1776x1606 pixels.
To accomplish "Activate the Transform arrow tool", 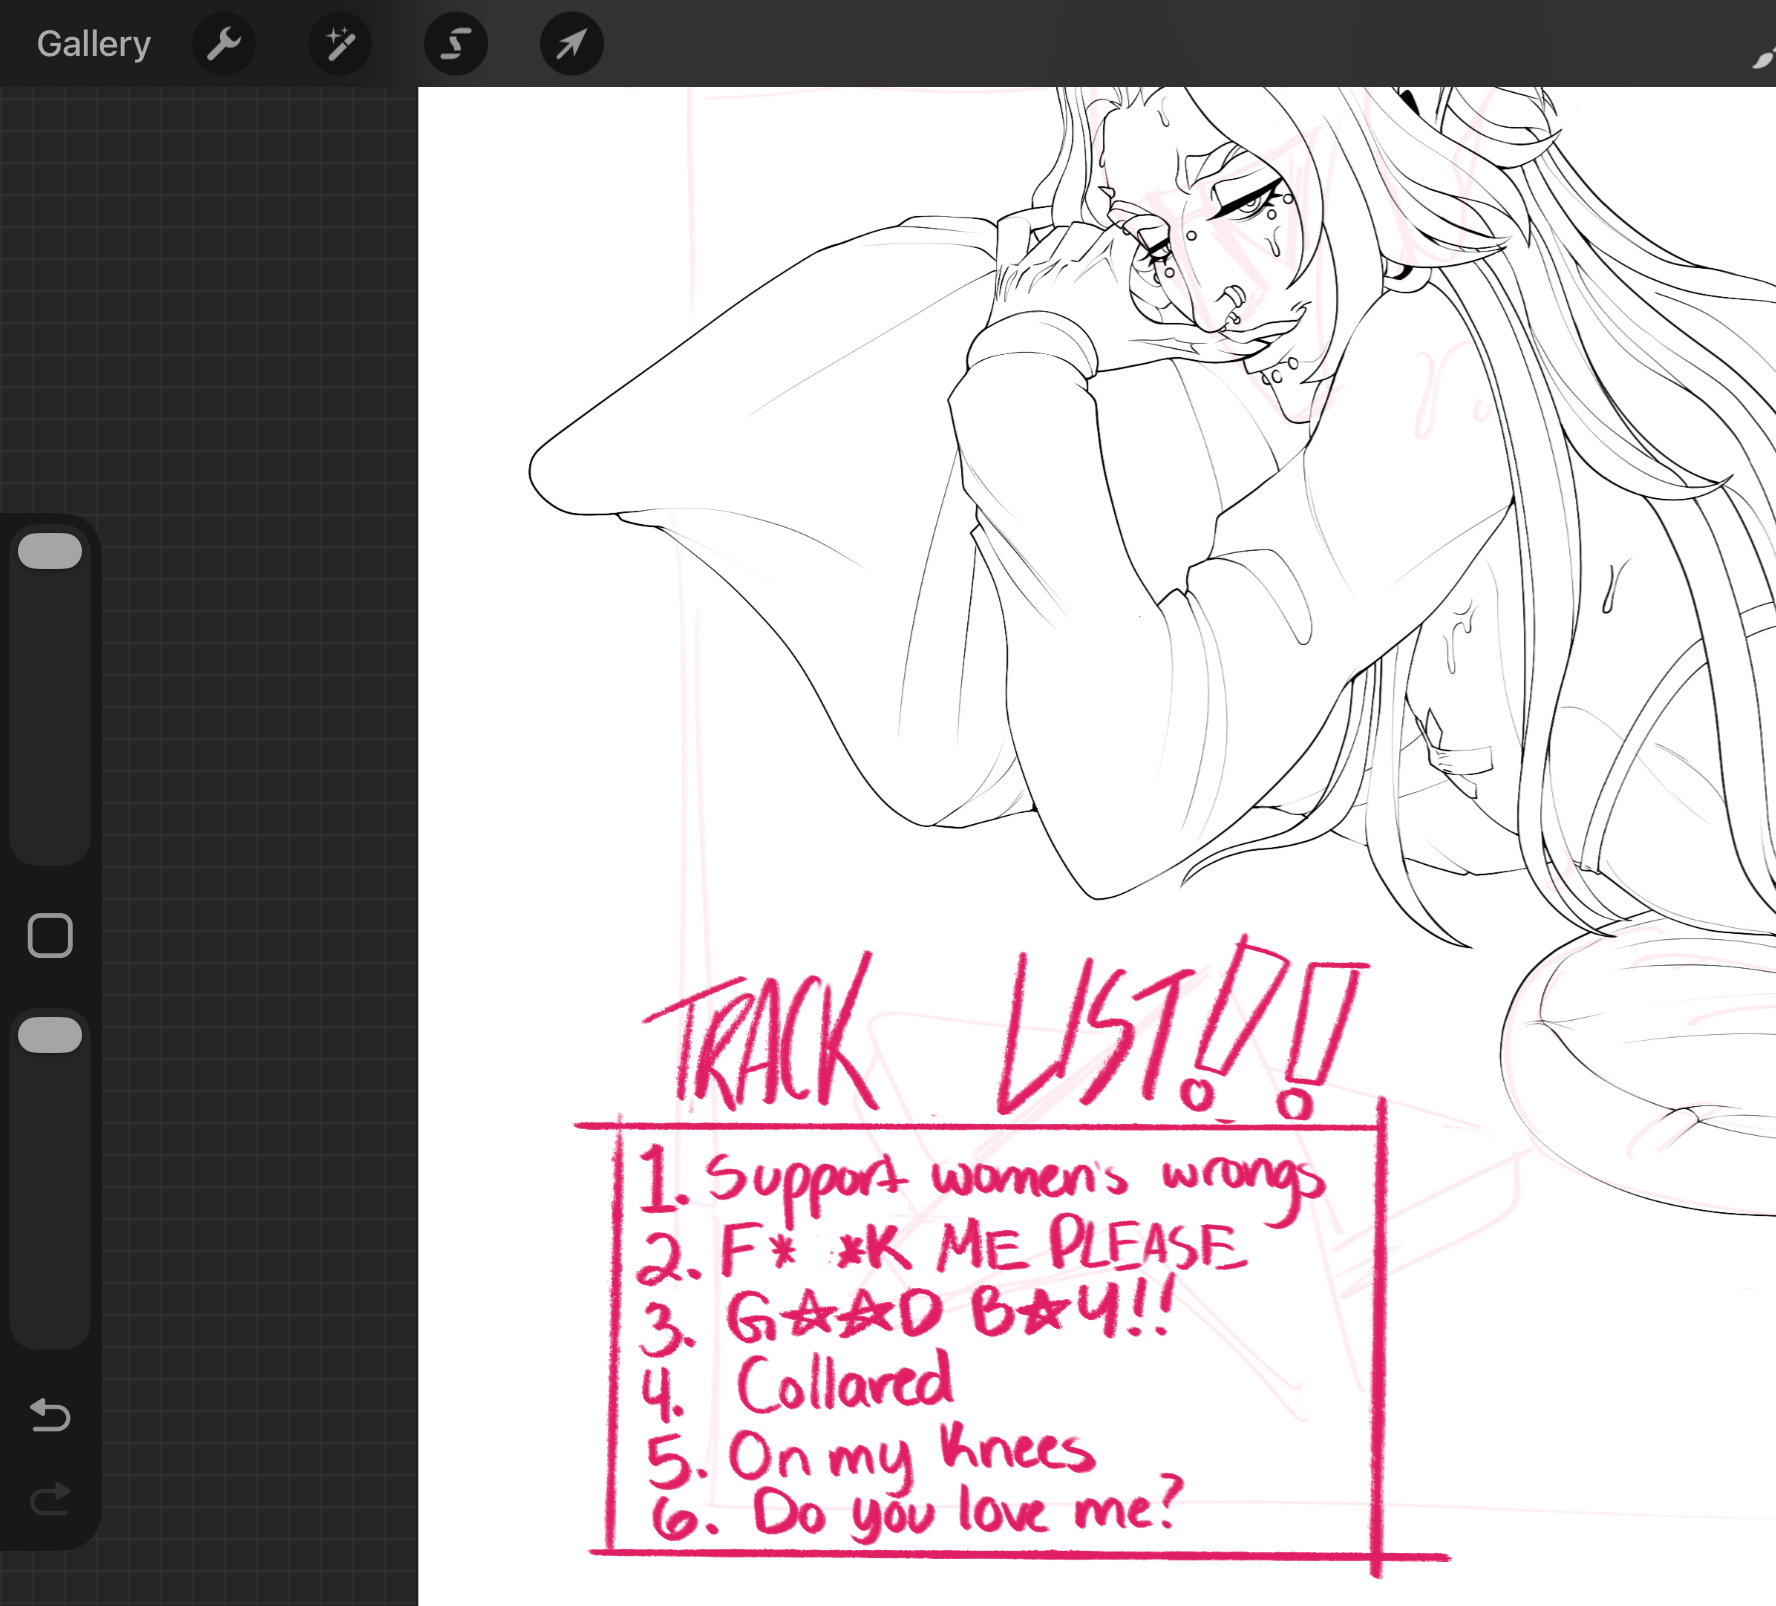I will 571,44.
